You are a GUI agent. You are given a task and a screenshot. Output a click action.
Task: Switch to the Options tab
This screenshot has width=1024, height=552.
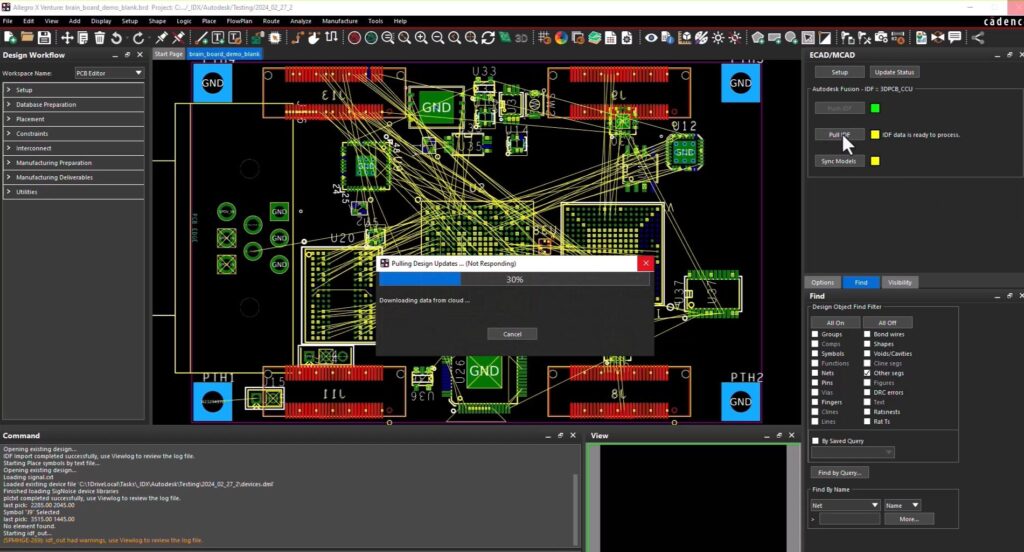(822, 282)
